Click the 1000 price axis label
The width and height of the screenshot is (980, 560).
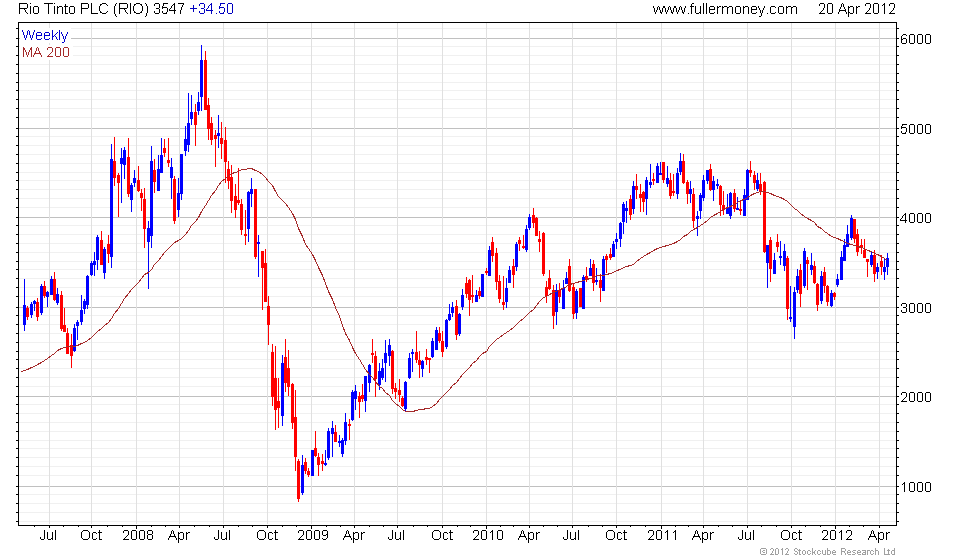(x=916, y=487)
